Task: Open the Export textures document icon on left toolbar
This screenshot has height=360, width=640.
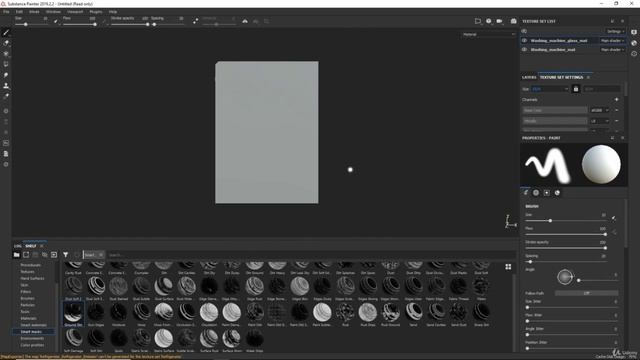Action: (x=6, y=154)
